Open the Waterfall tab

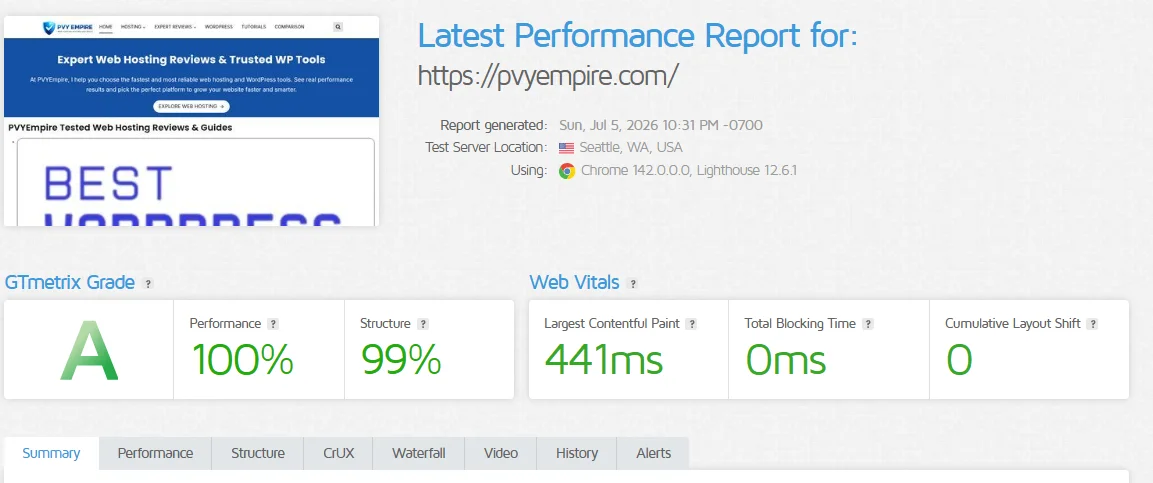tap(418, 454)
